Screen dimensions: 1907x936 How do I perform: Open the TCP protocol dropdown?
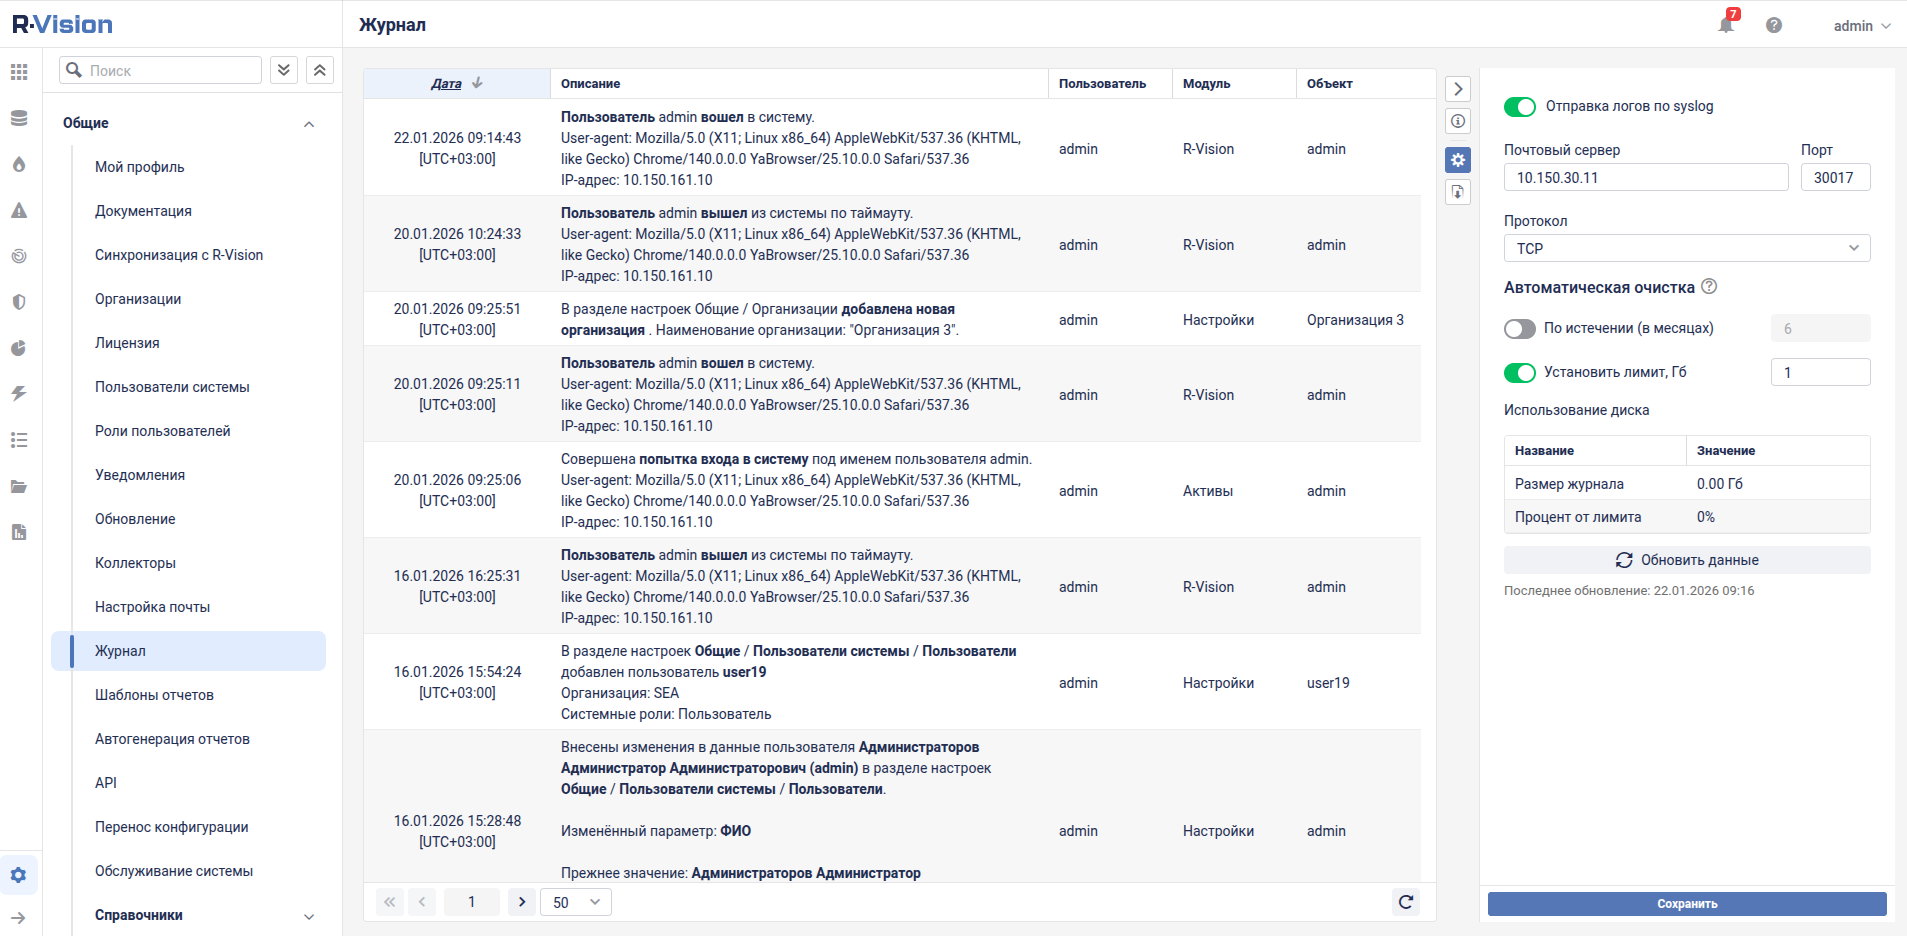1686,248
